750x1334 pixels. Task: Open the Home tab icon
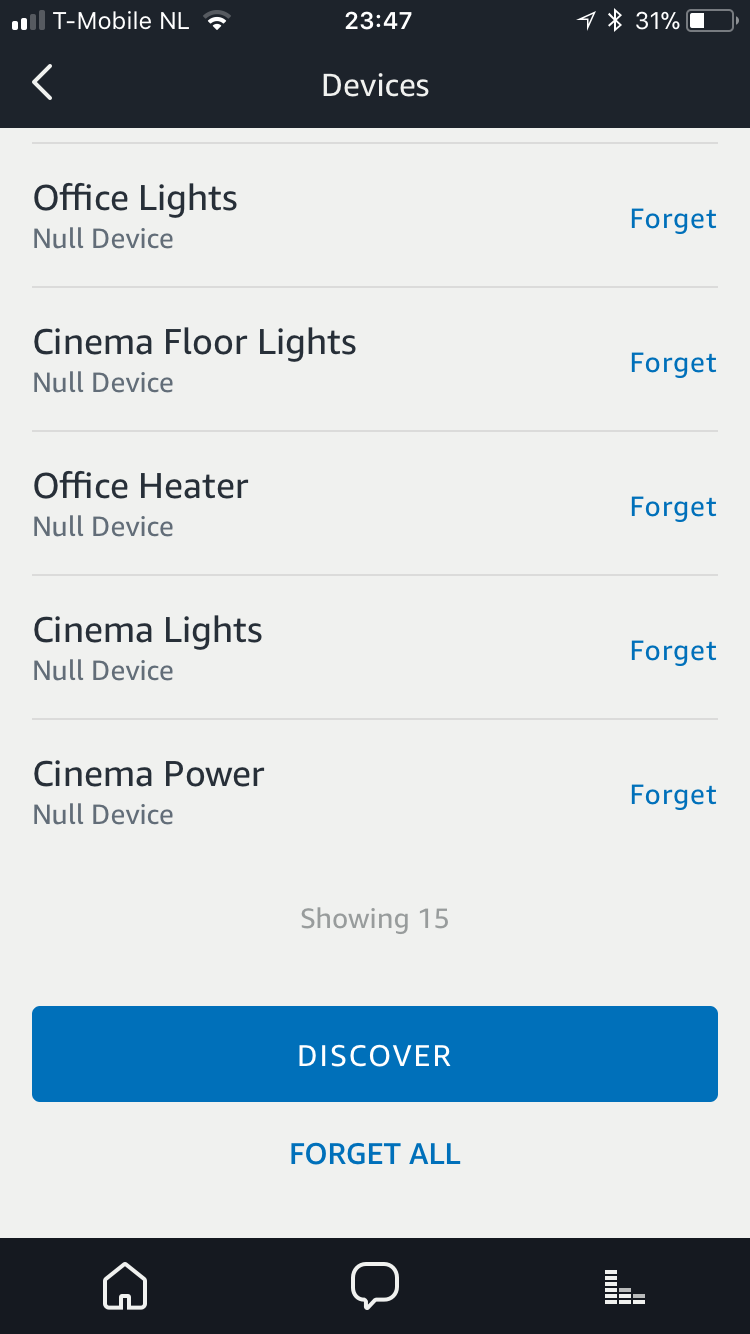[125, 1285]
